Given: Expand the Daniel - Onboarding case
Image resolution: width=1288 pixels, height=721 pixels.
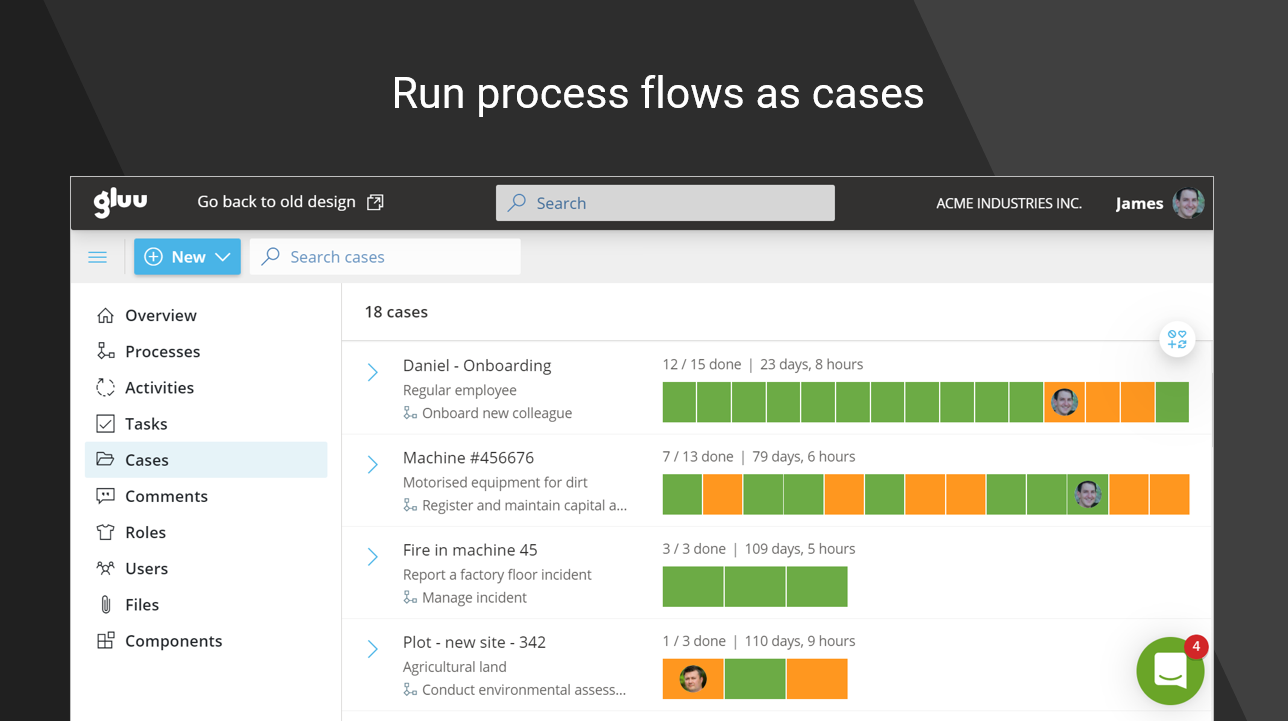Looking at the screenshot, I should point(372,373).
